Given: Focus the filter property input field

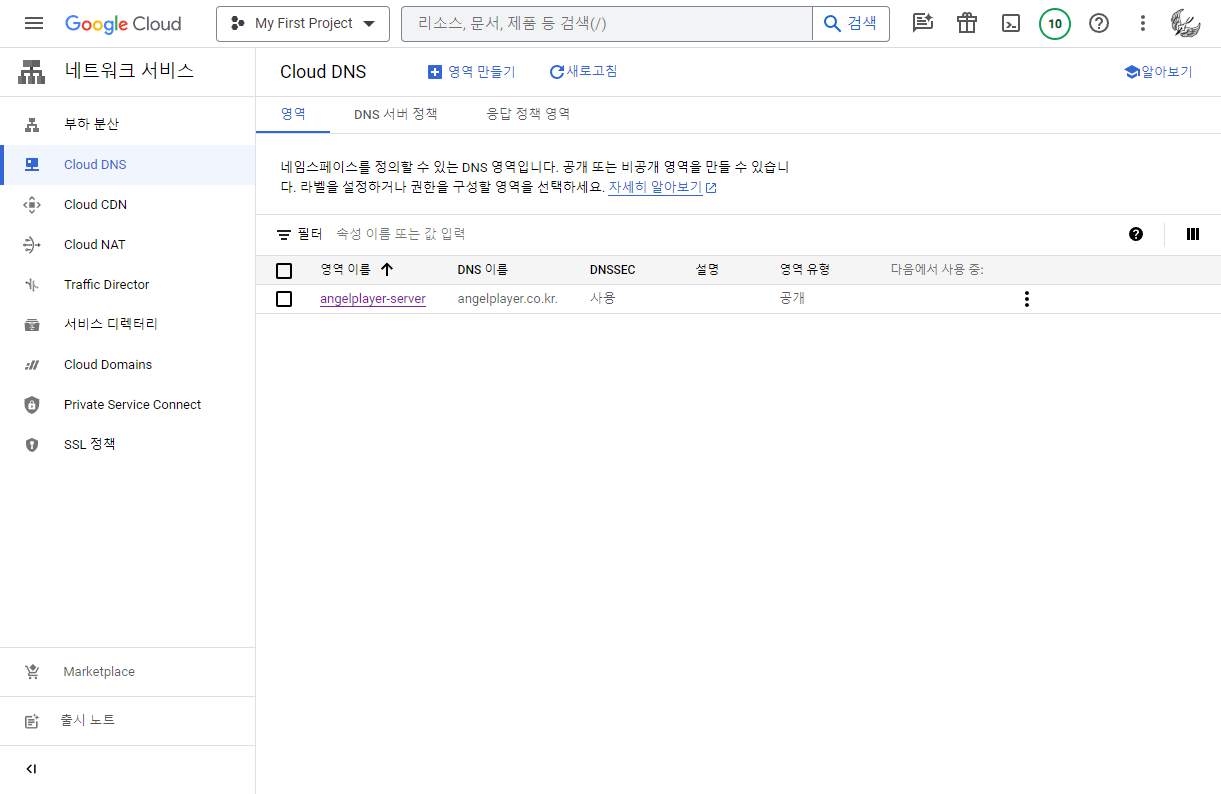Looking at the screenshot, I should coord(720,234).
